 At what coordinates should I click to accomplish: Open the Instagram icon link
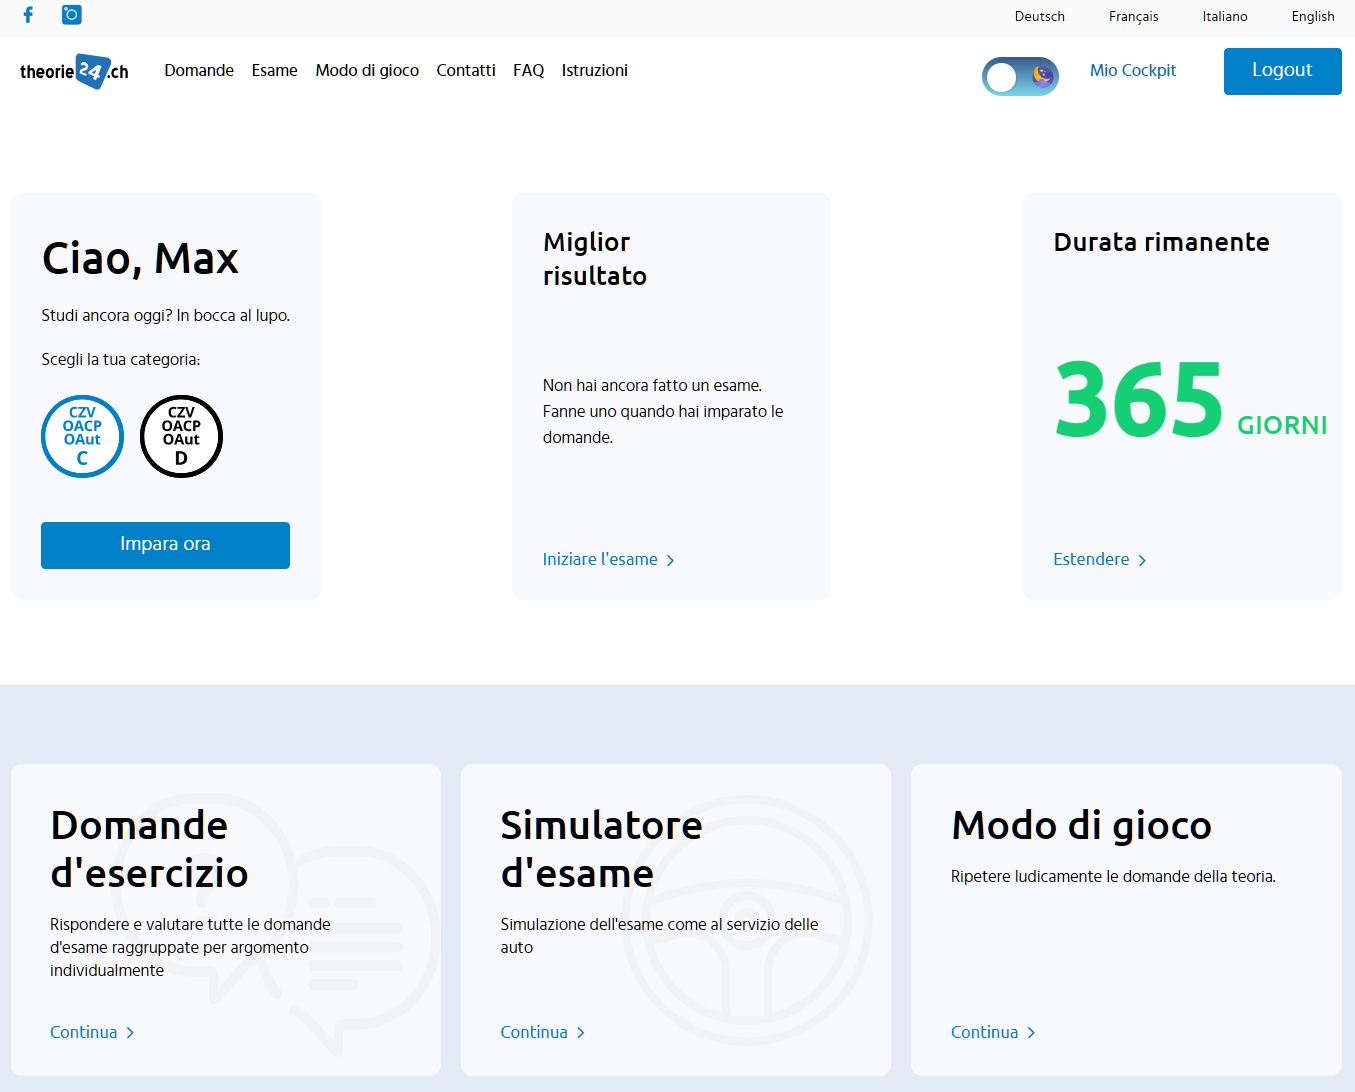72,15
